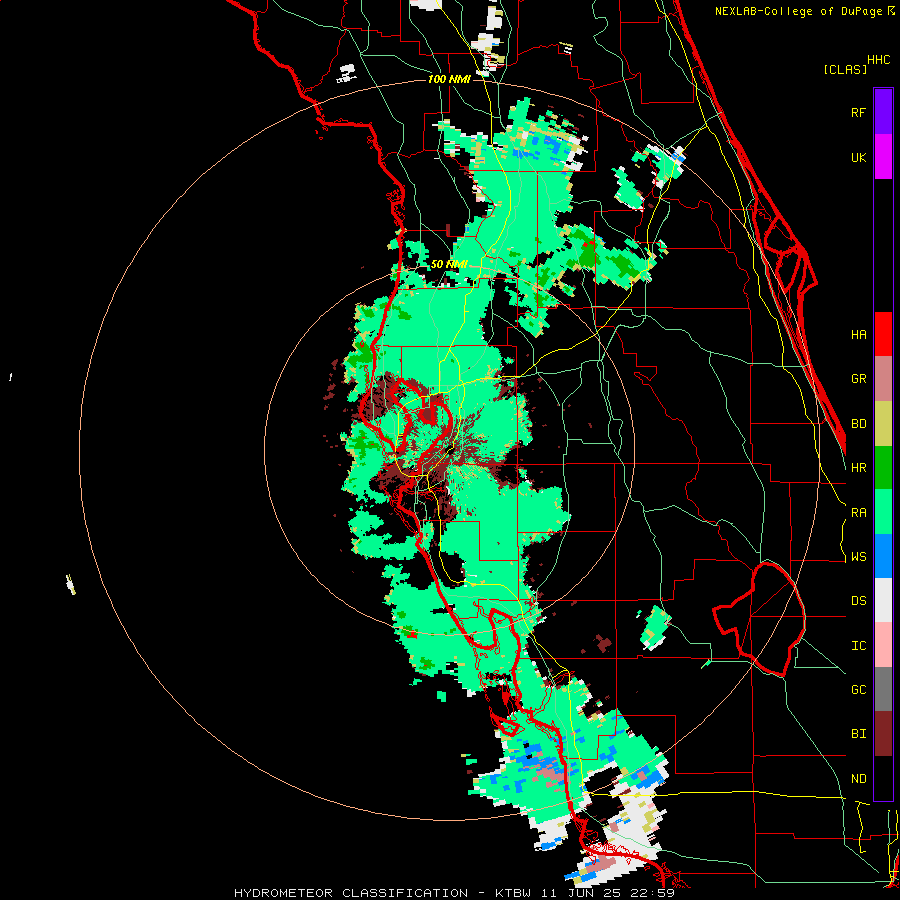900x900 pixels.
Task: Select the BD big drops legend swatch
Action: click(x=883, y=424)
